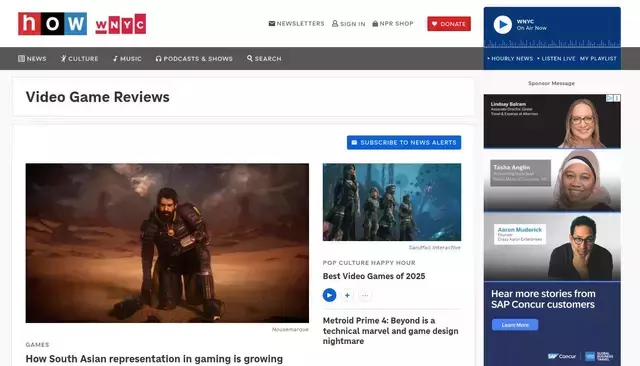Open Metroid Prime 4: Beyond review

(x=391, y=331)
